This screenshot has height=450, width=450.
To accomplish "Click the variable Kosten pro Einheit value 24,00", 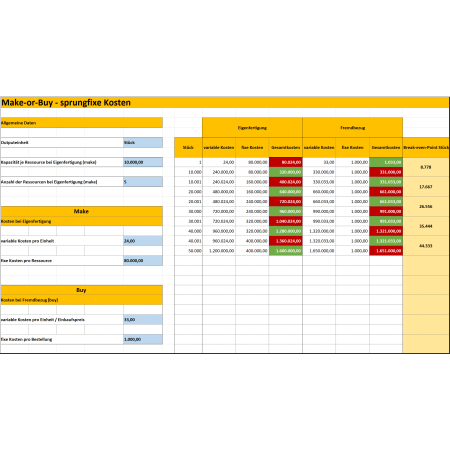I will (x=143, y=241).
